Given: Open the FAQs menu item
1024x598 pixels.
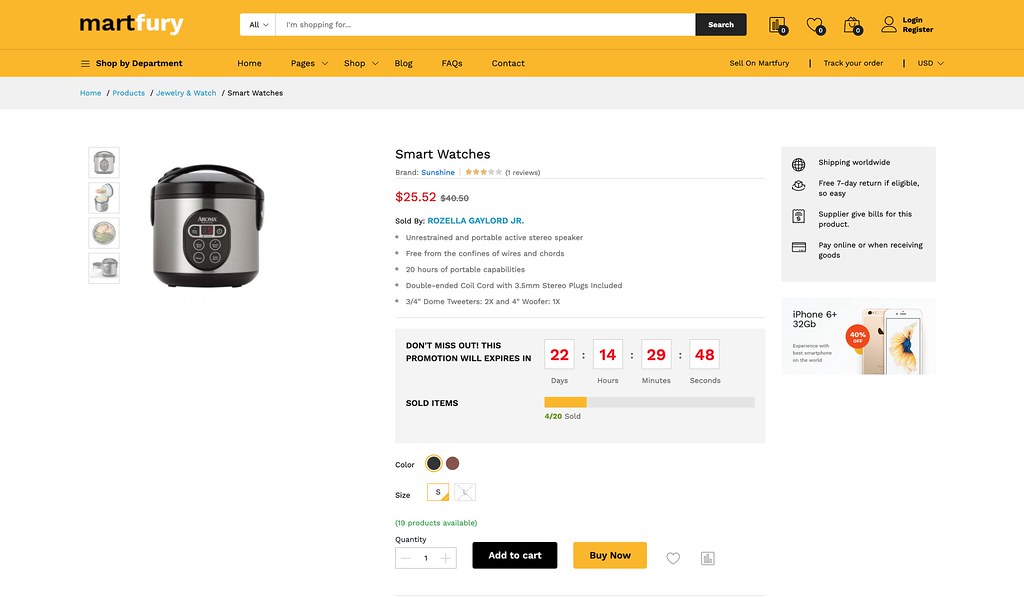Looking at the screenshot, I should pyautogui.click(x=452, y=63).
